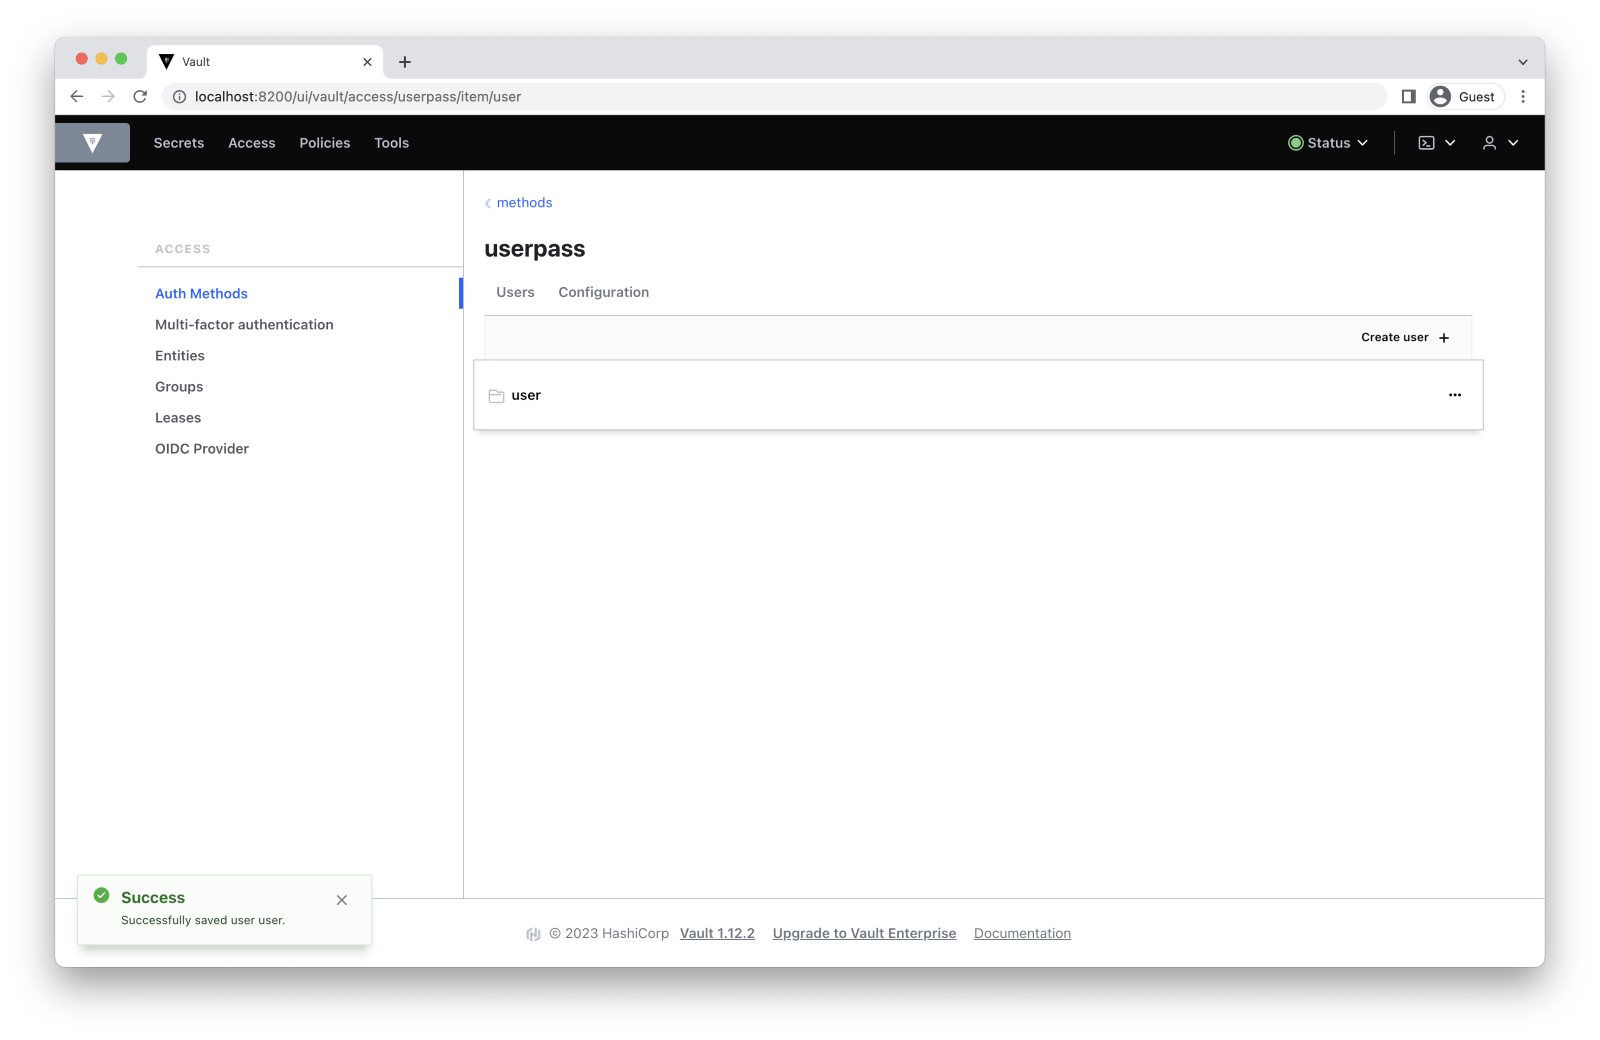
Task: Toggle the browser side panel icon
Action: (1408, 96)
